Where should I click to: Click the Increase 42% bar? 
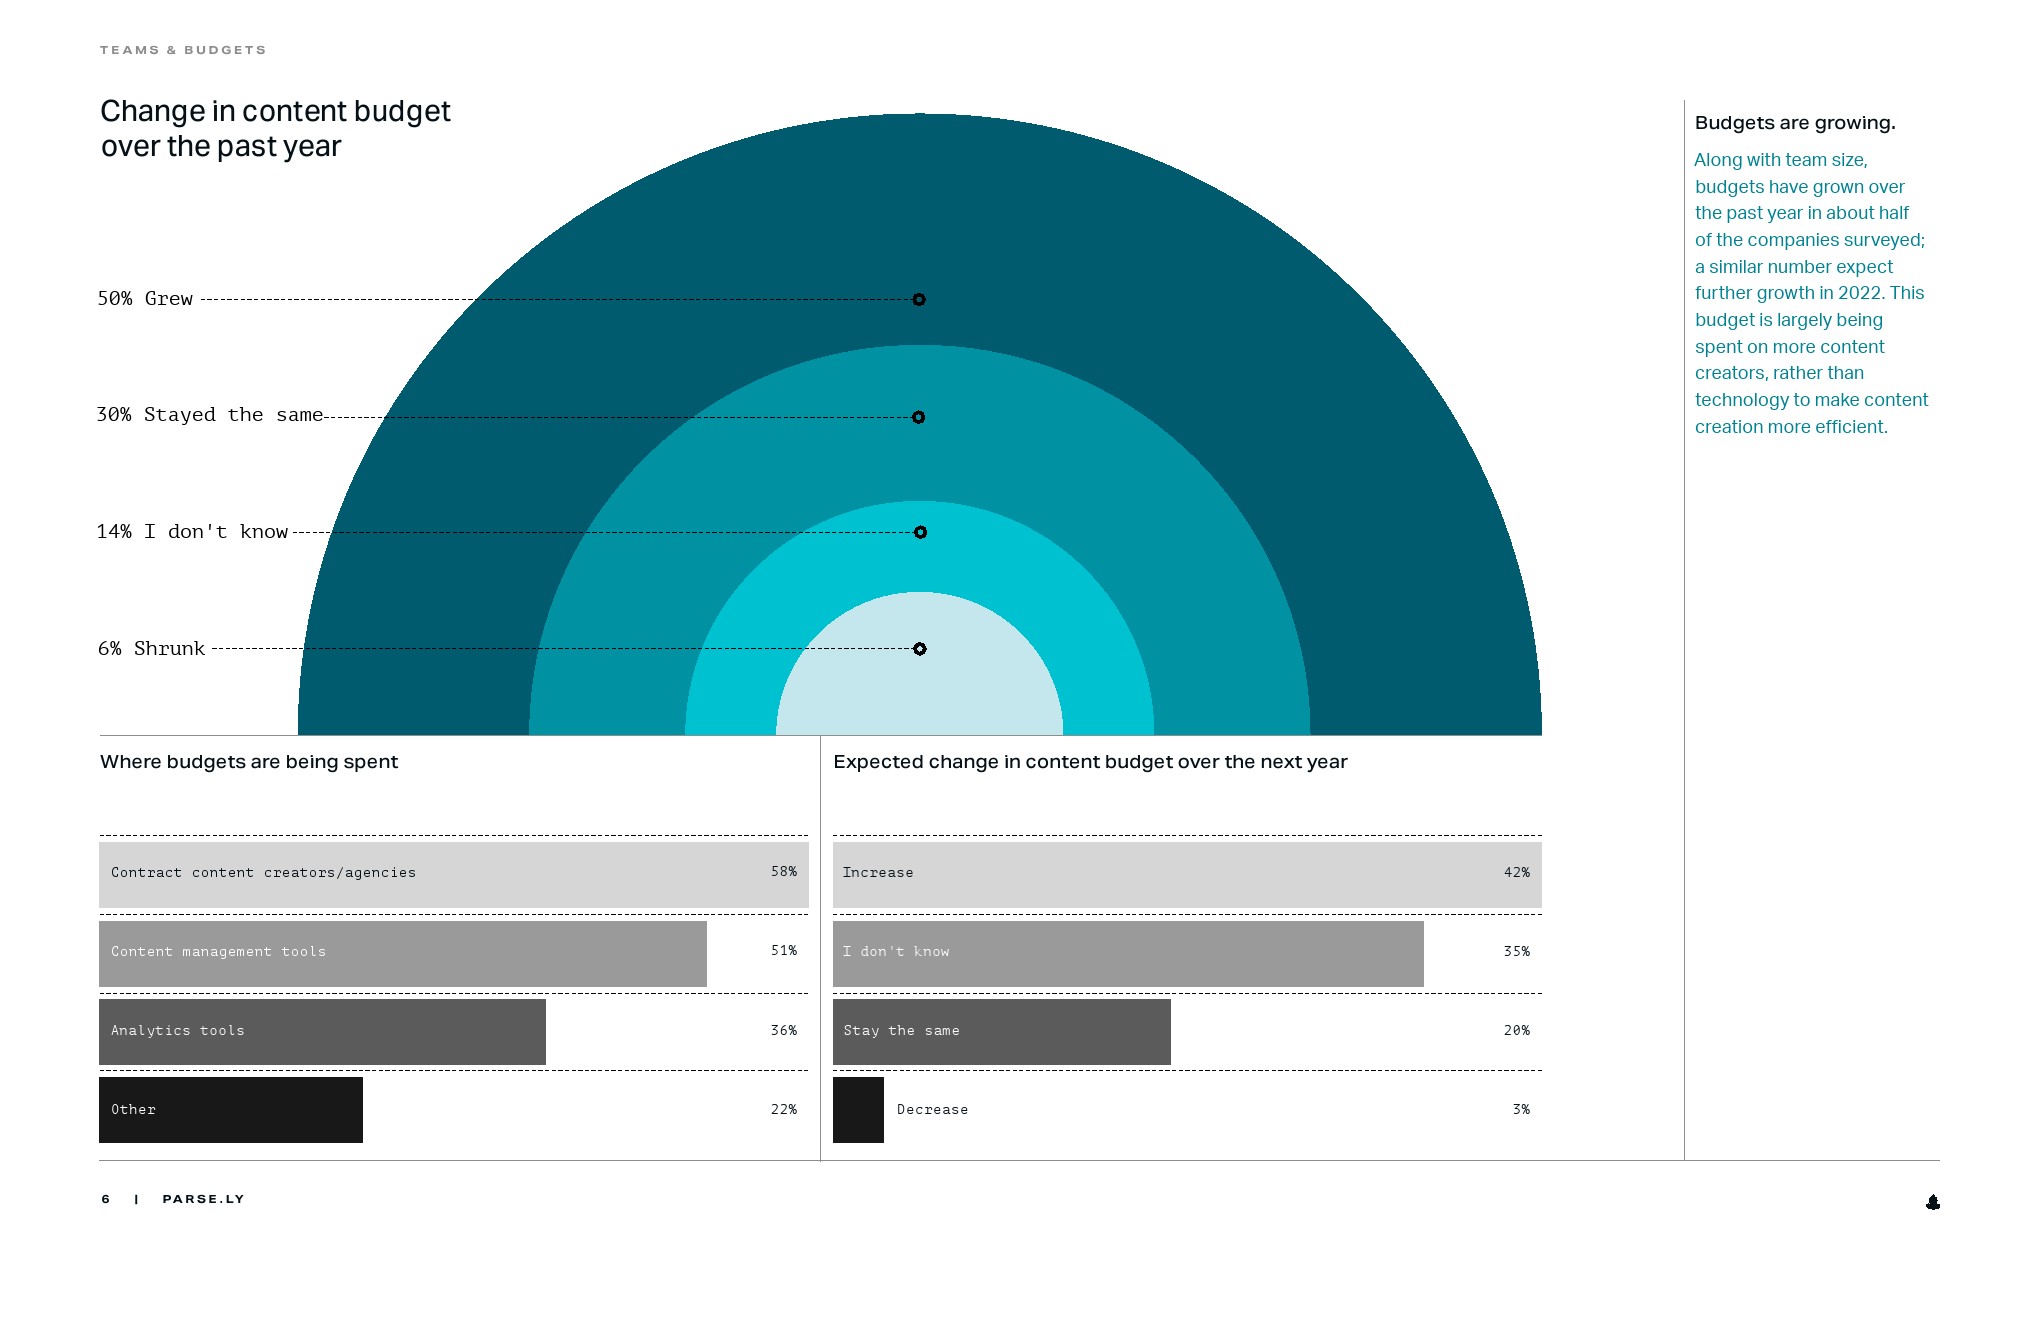click(1186, 874)
